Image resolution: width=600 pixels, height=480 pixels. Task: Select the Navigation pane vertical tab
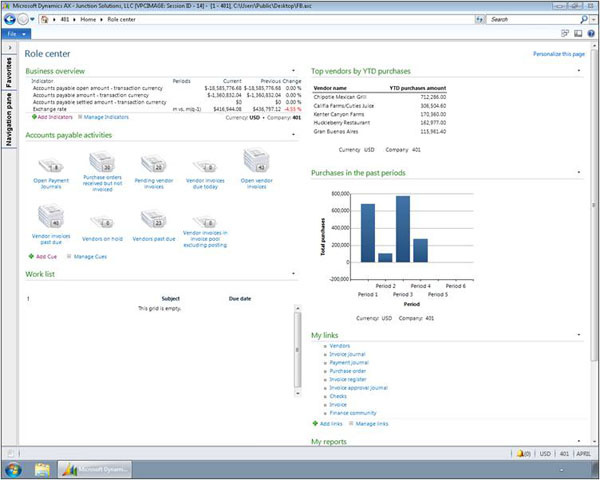pyautogui.click(x=10, y=119)
